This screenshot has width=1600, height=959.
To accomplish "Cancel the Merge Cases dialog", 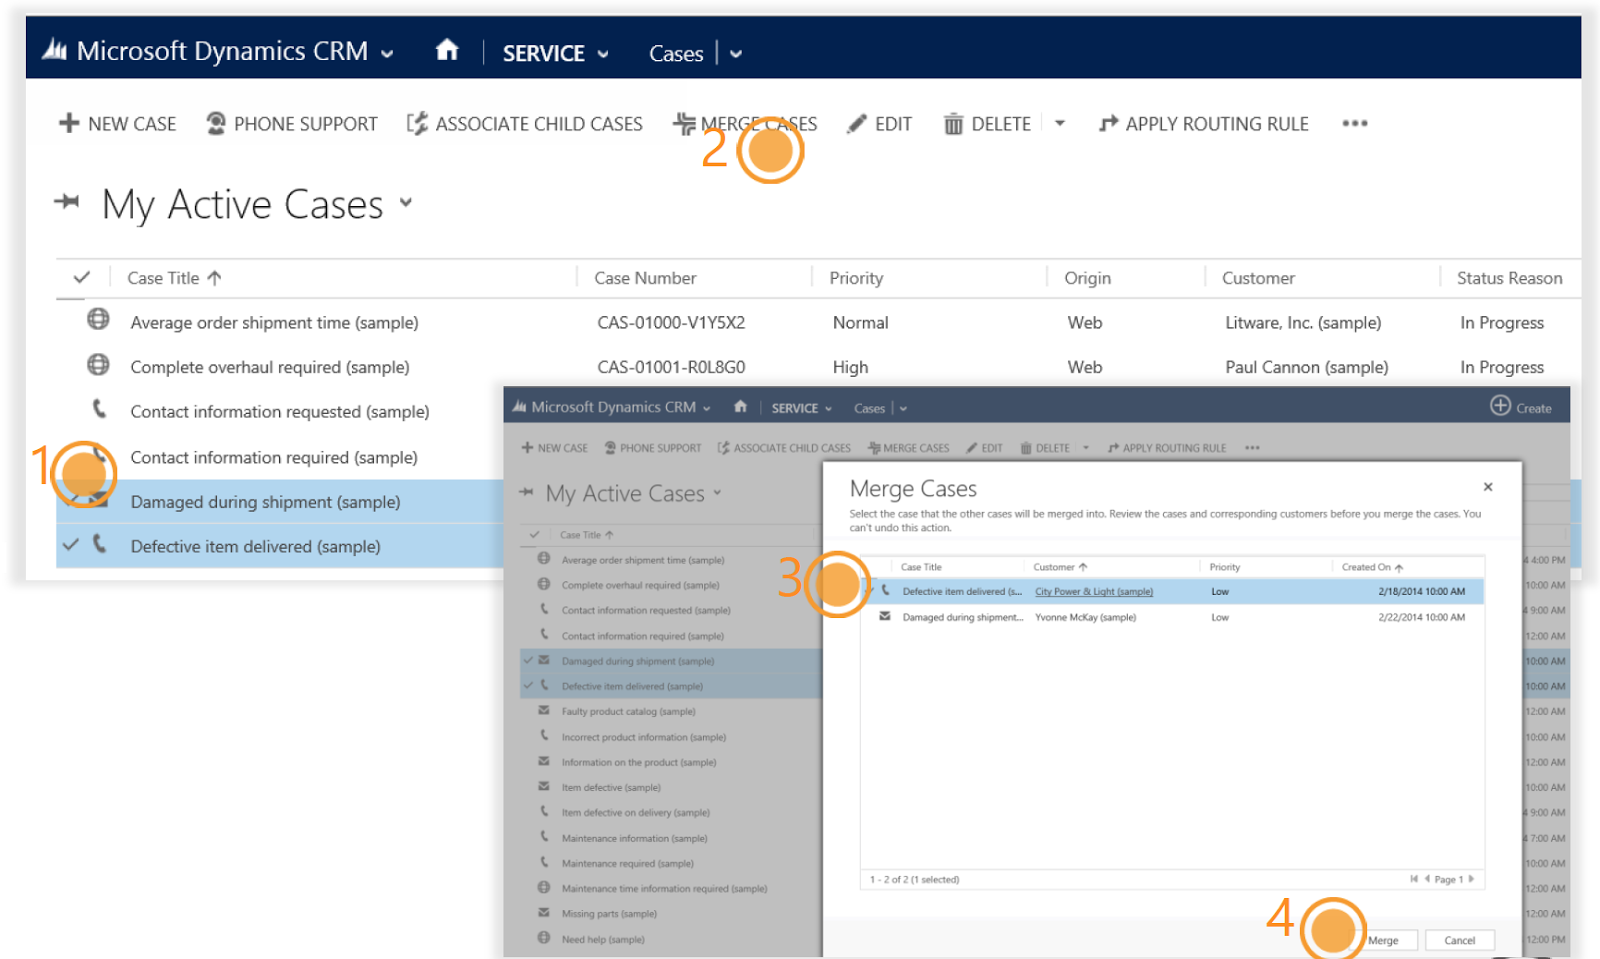I will [1460, 940].
